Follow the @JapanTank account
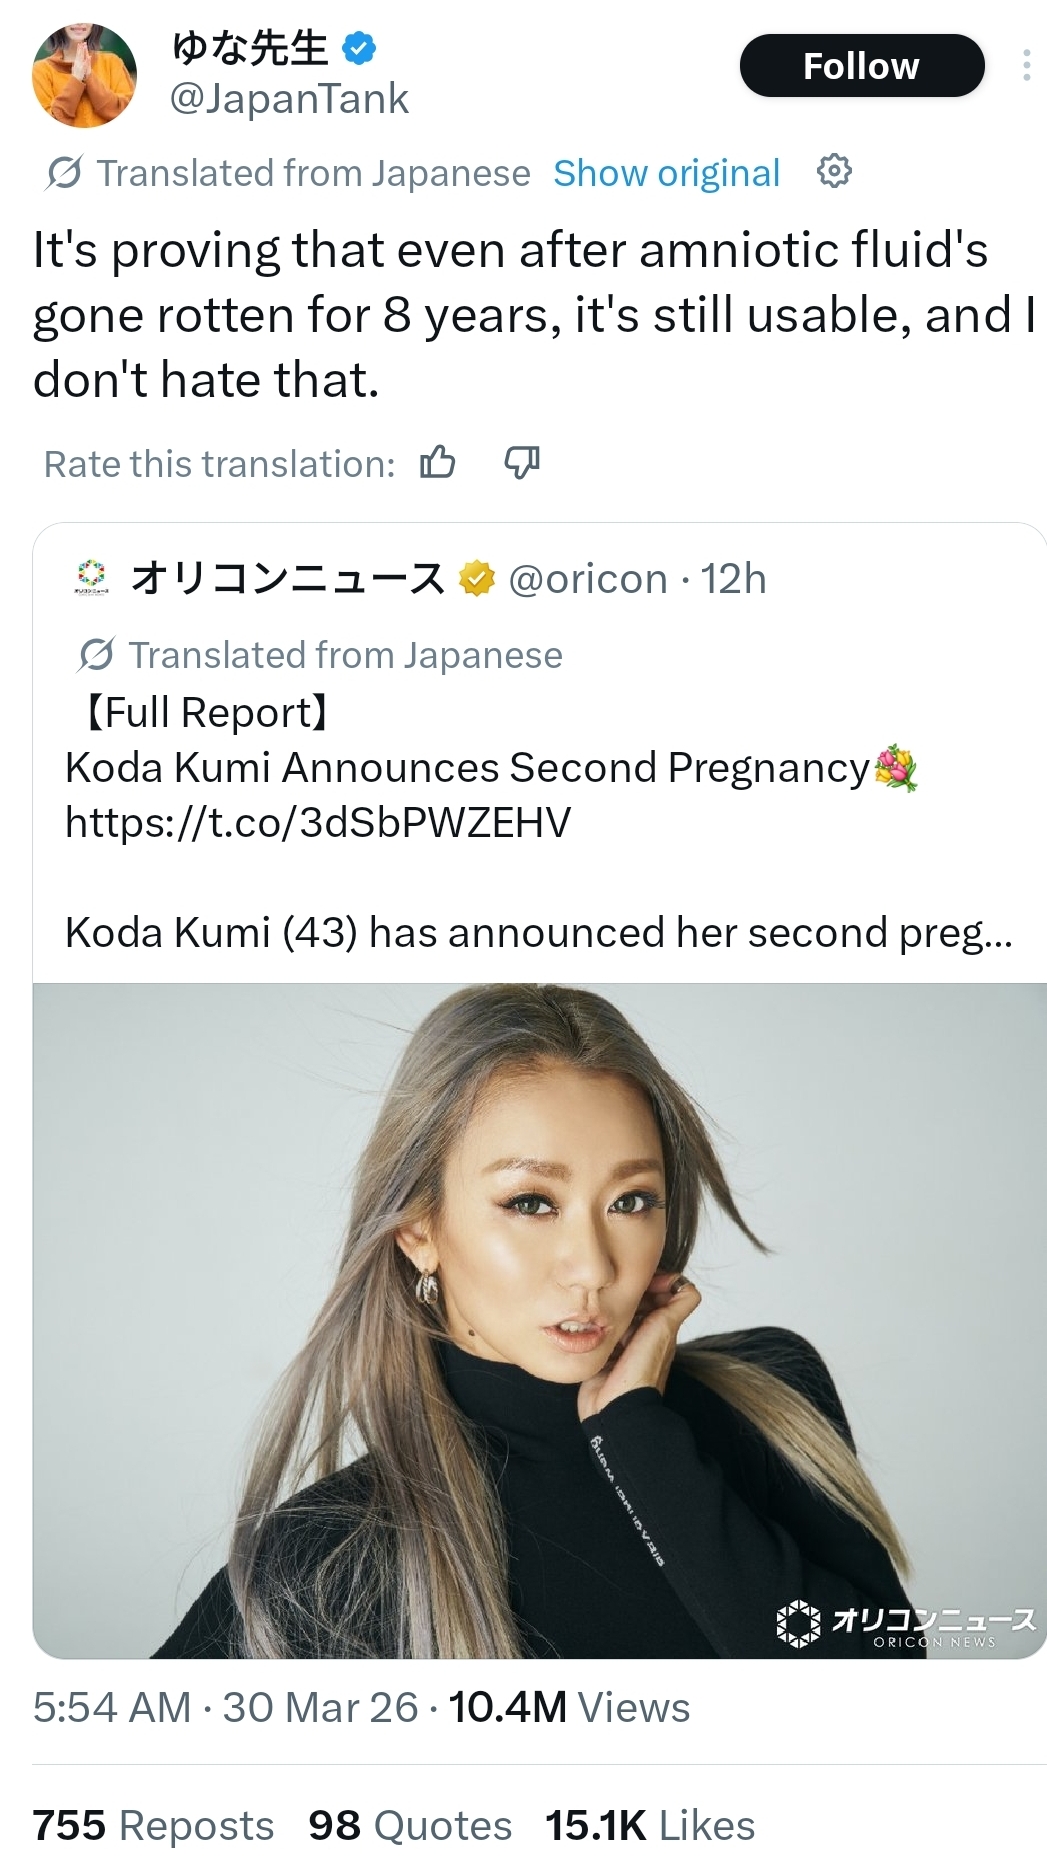 point(861,66)
